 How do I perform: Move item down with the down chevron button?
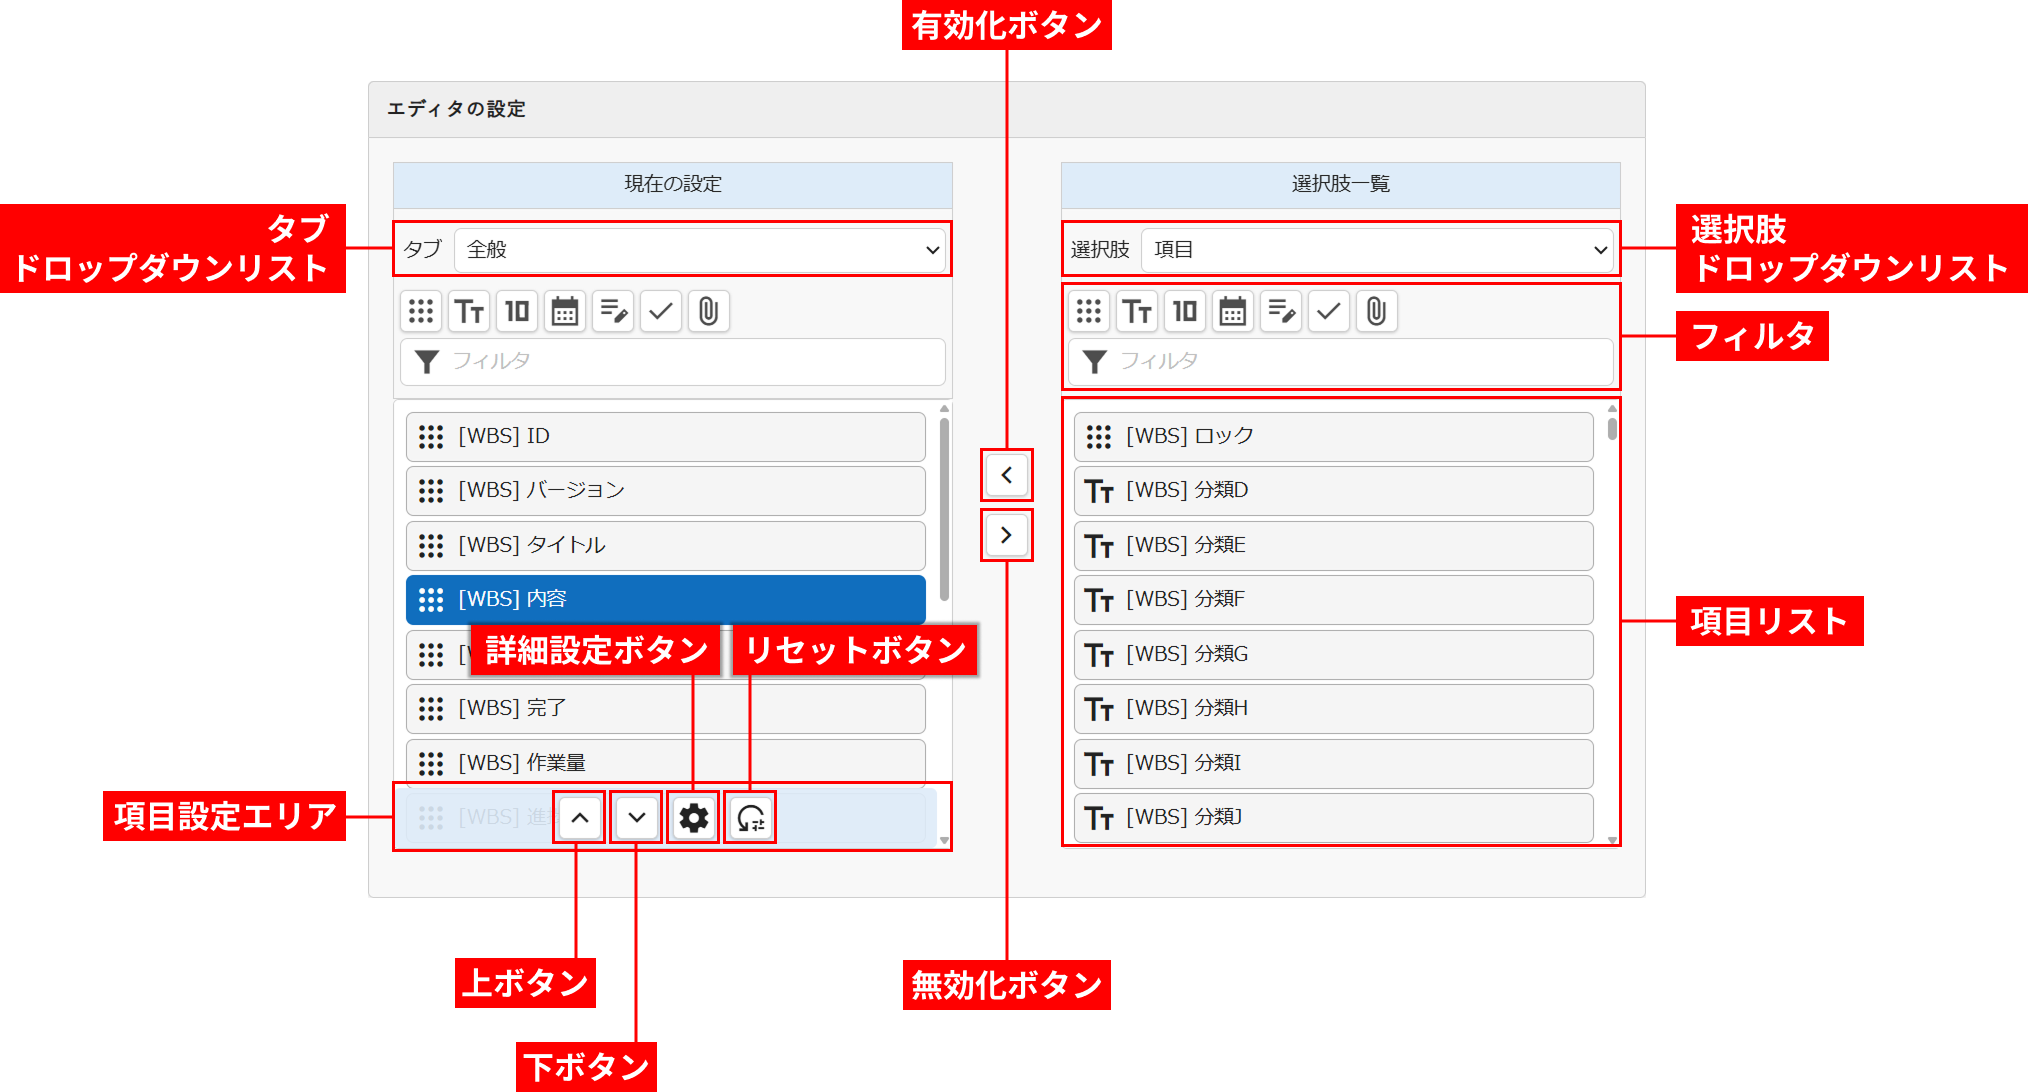click(x=637, y=818)
